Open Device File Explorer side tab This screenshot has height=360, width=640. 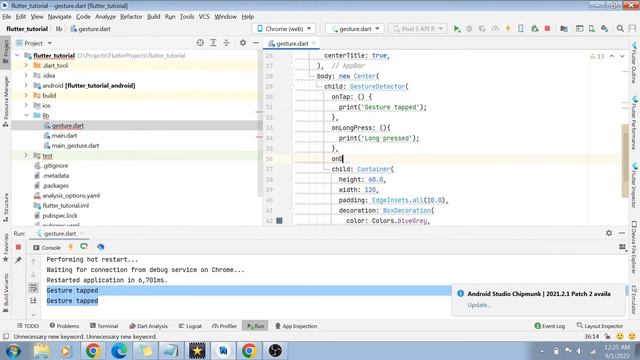634,247
